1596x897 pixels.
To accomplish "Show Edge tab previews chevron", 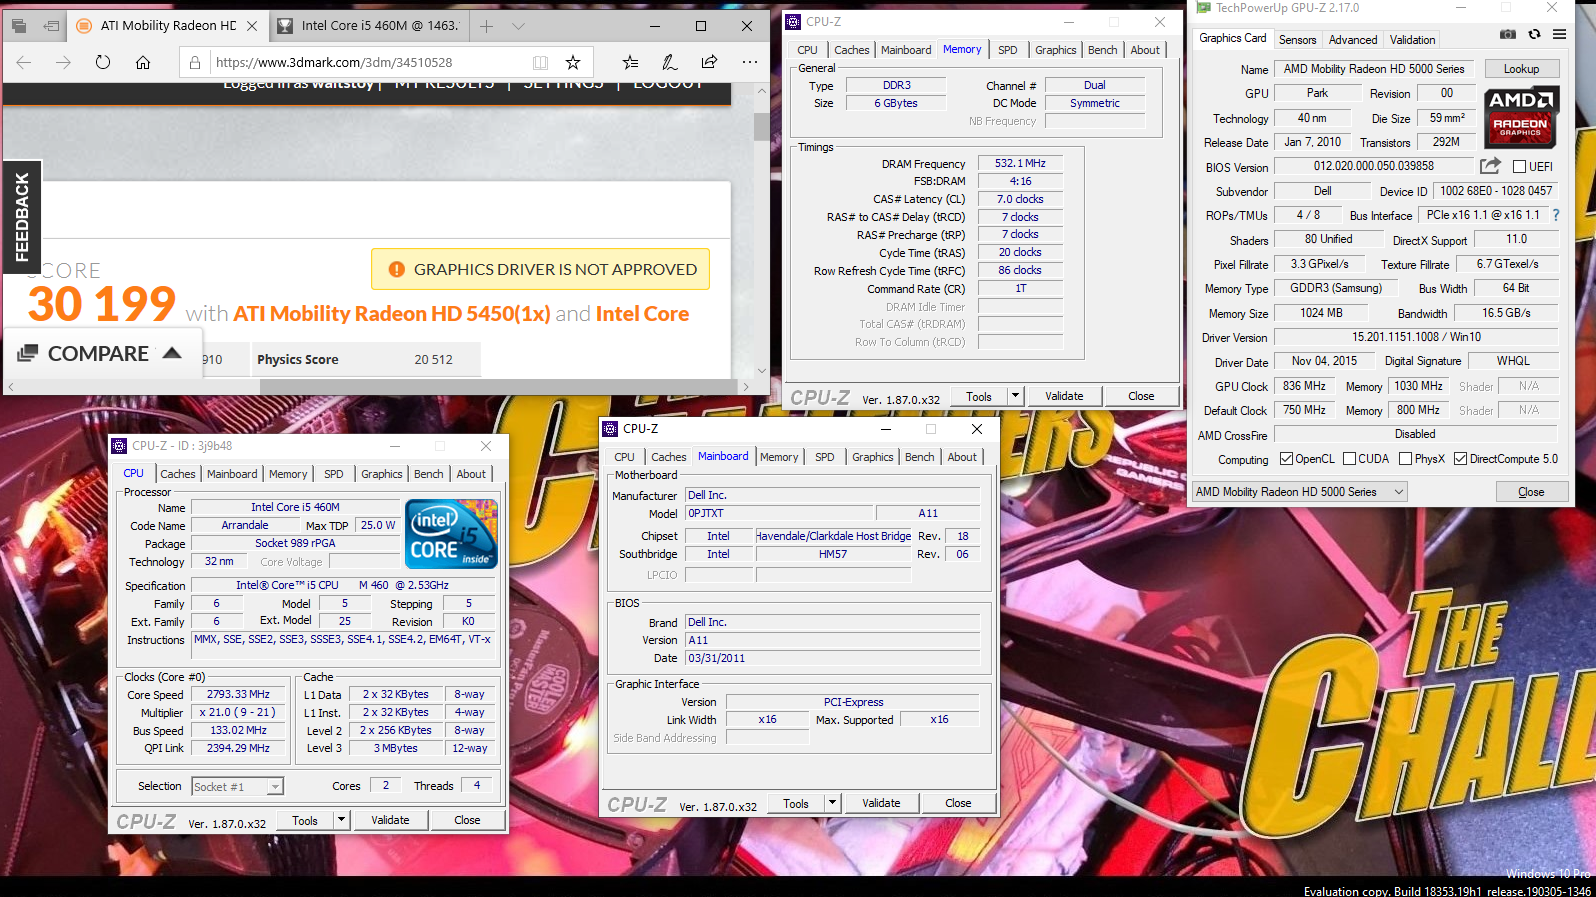I will [x=518, y=26].
